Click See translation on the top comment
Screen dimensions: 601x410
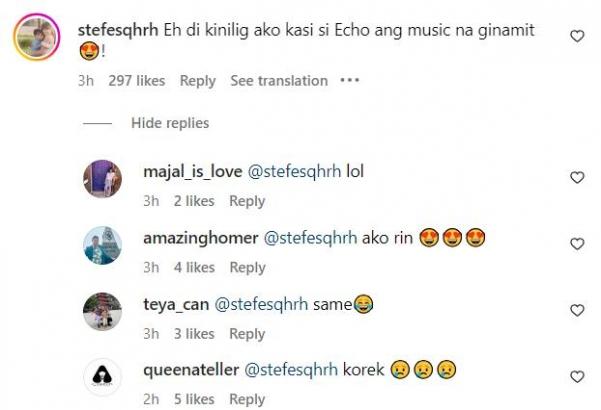[278, 81]
